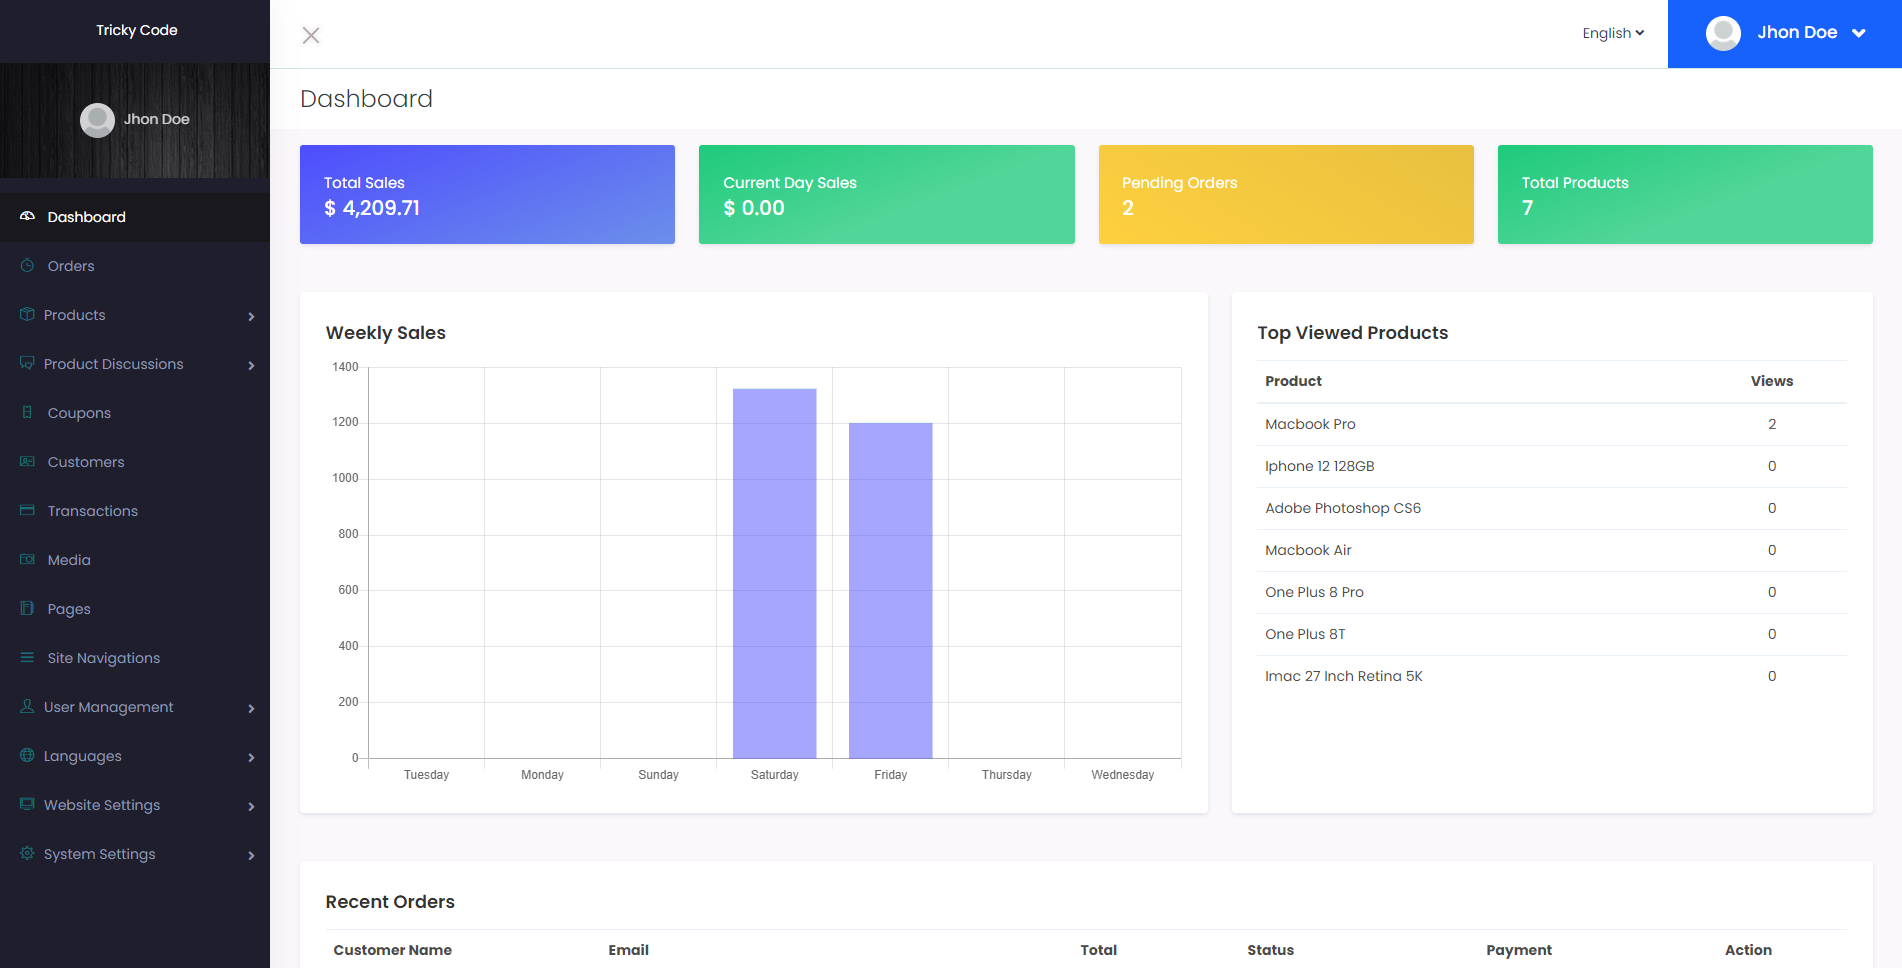Viewport: 1902px width, 968px height.
Task: Open the Macbook Pro product row
Action: (1310, 424)
